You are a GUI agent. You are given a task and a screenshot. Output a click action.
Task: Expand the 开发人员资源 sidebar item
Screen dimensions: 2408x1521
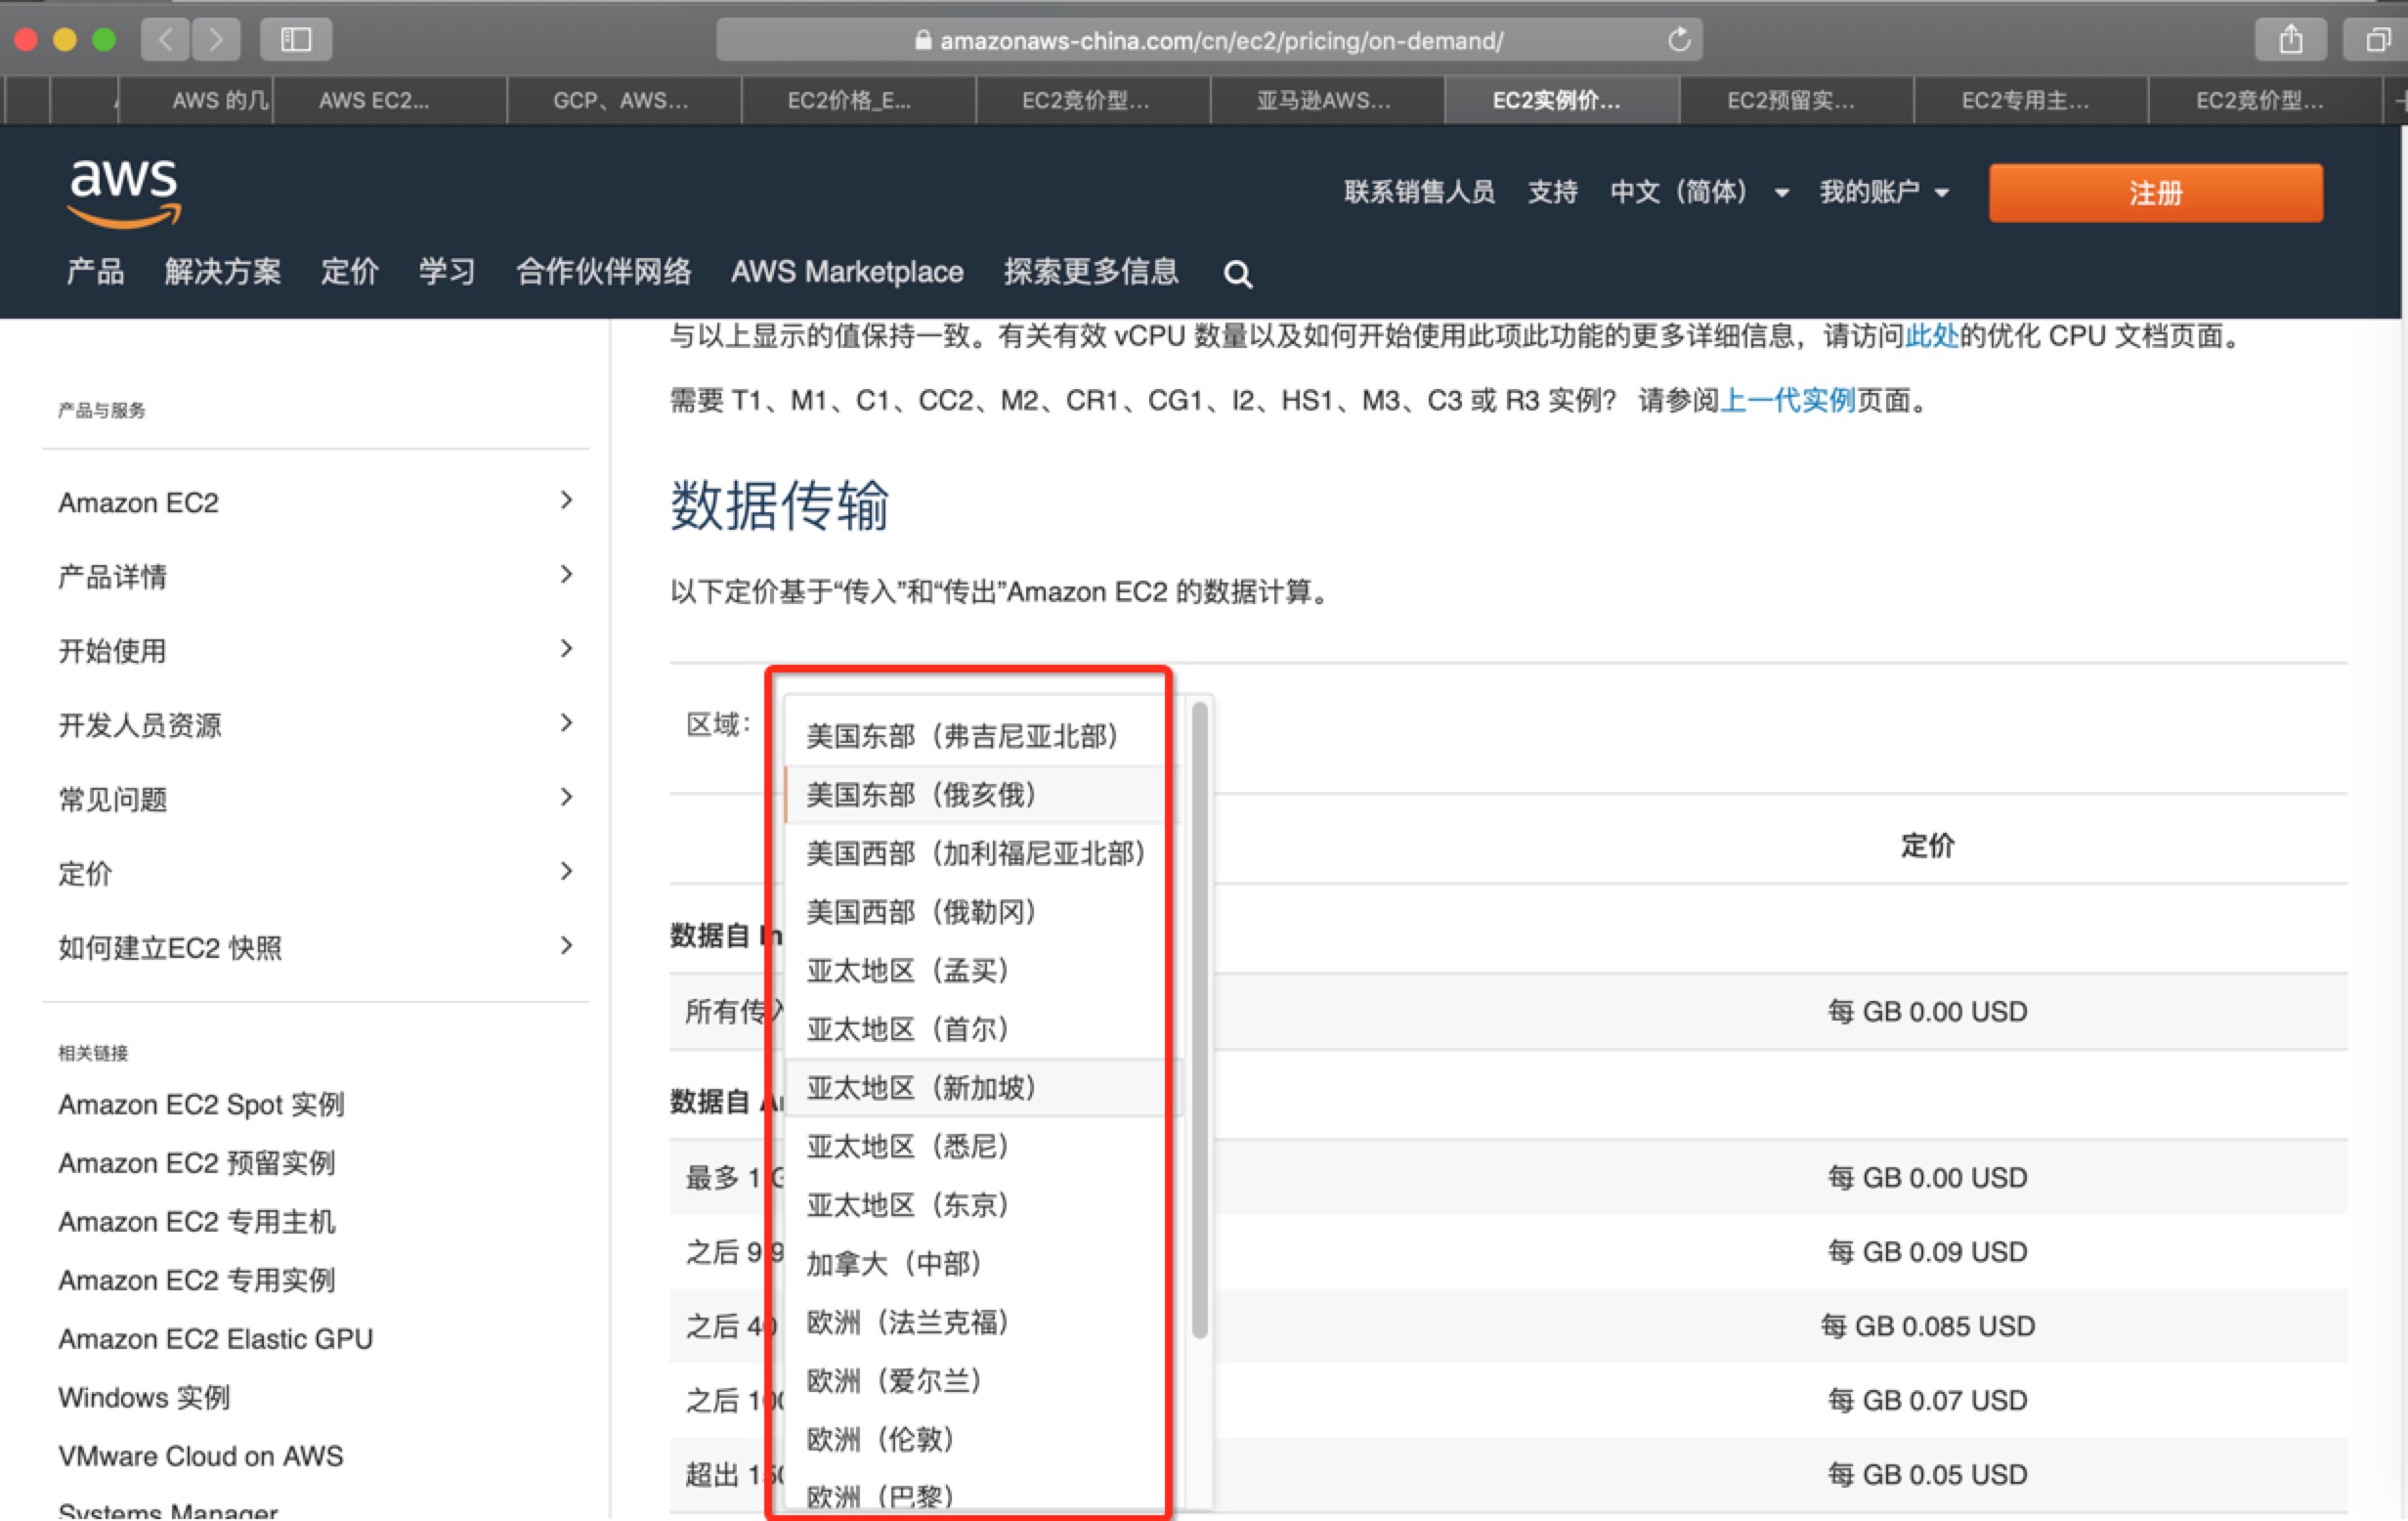coord(316,724)
